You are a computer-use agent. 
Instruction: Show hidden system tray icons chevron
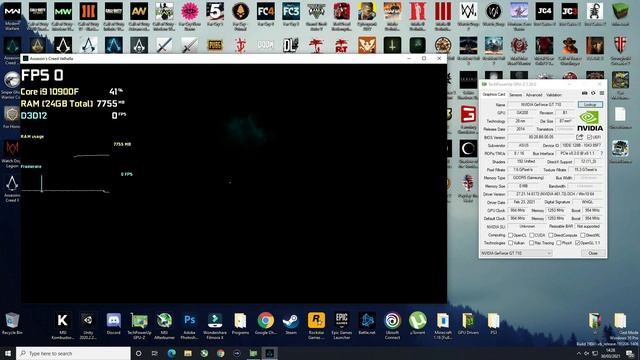click(x=578, y=353)
